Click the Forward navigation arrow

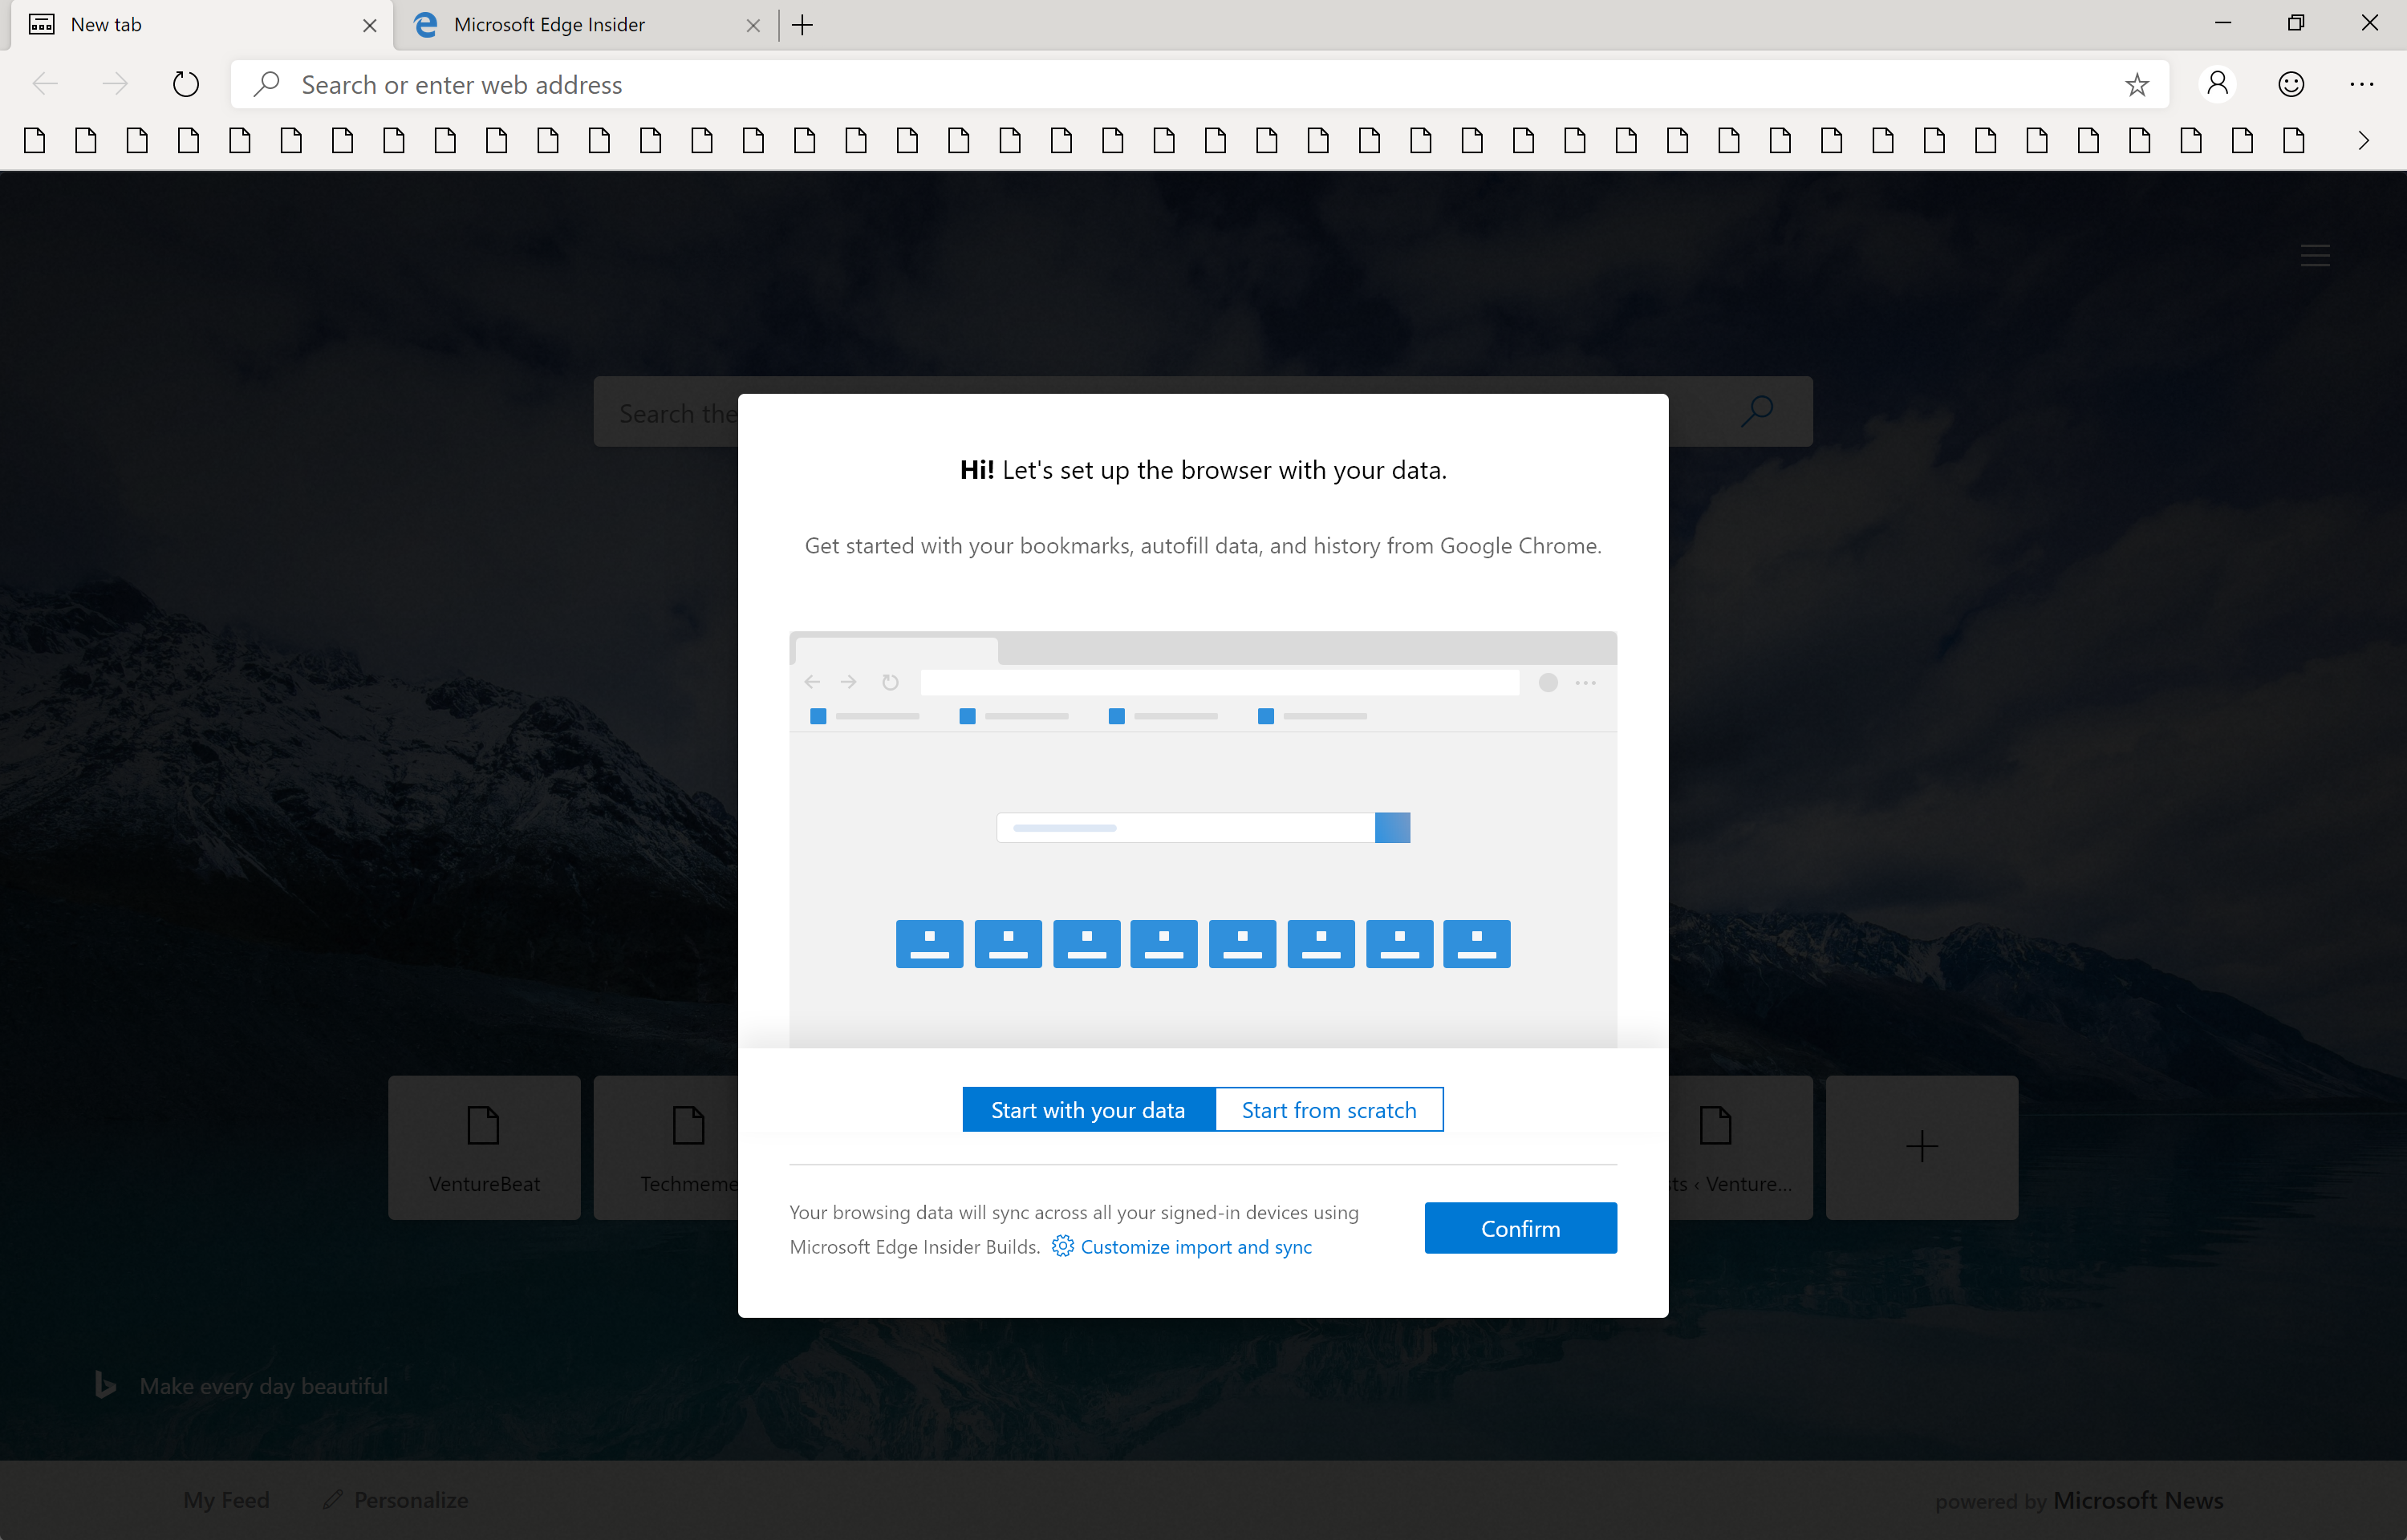[x=115, y=84]
